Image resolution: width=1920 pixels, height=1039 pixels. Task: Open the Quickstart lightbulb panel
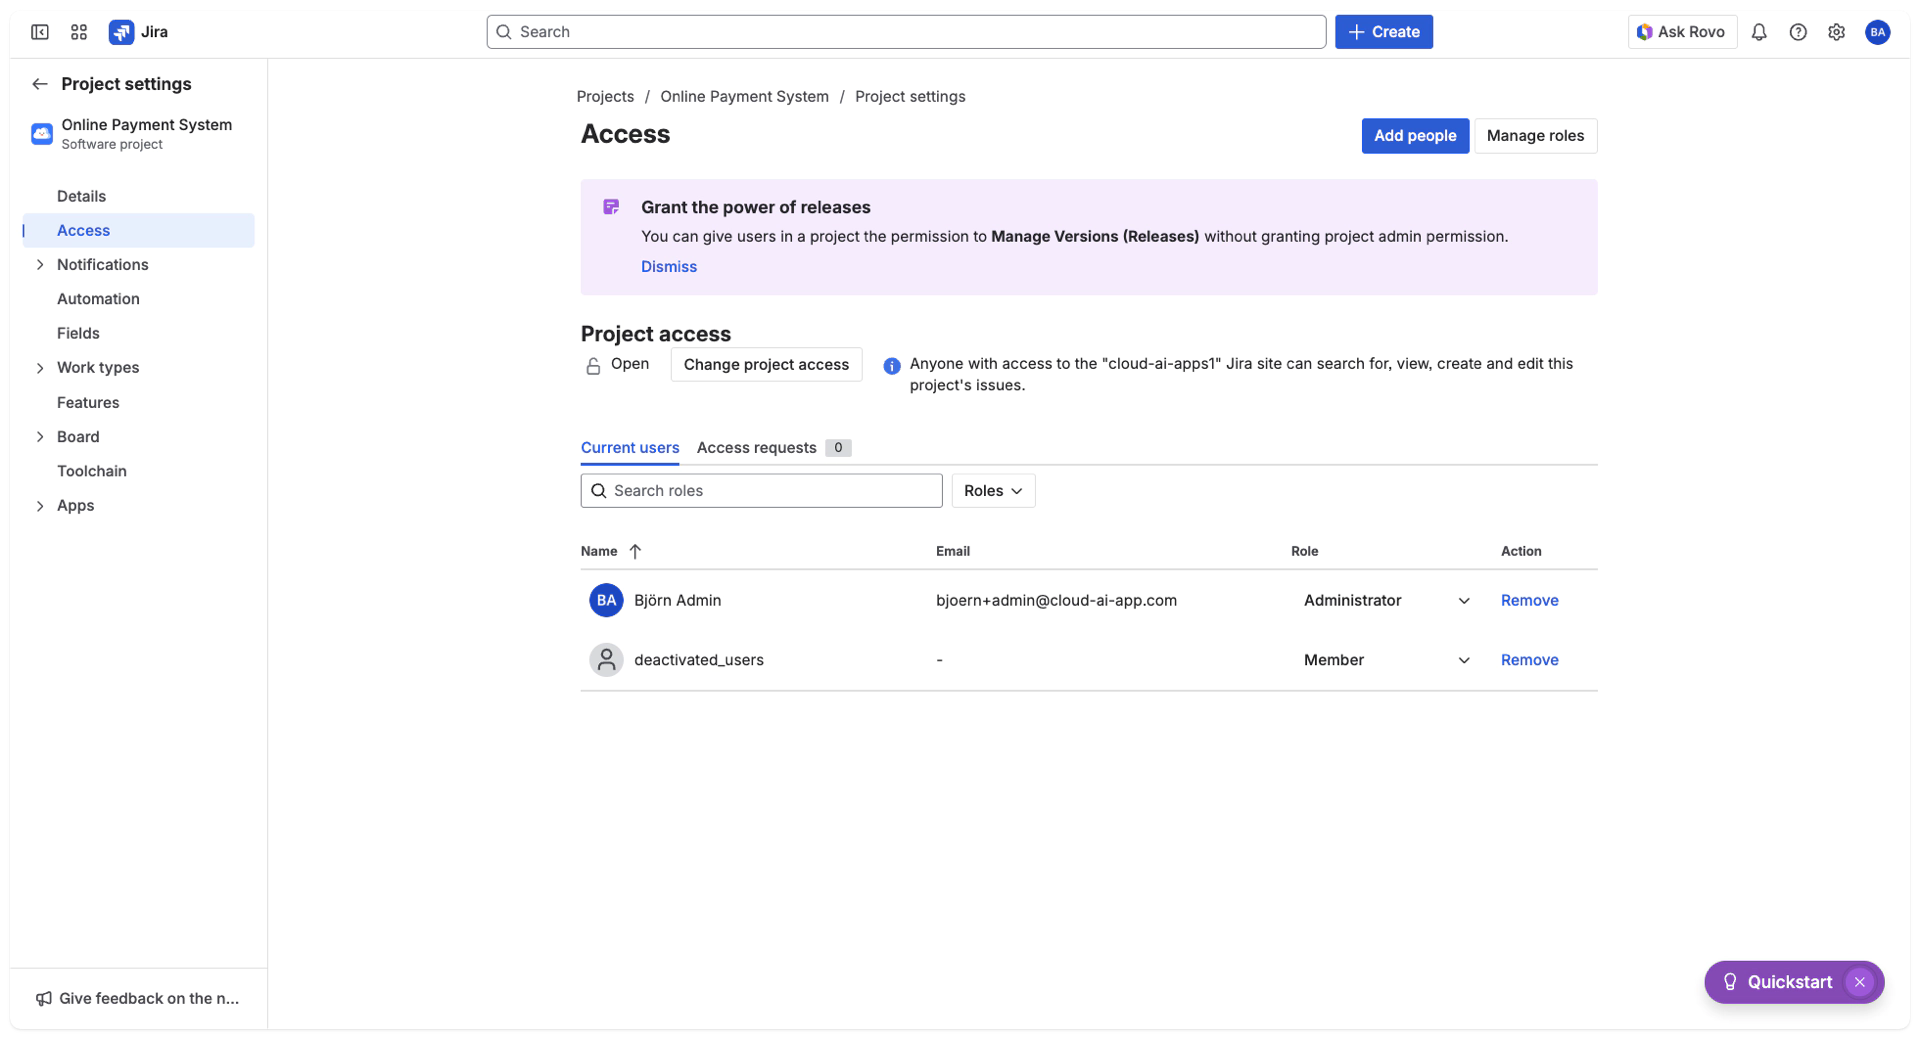1730,982
